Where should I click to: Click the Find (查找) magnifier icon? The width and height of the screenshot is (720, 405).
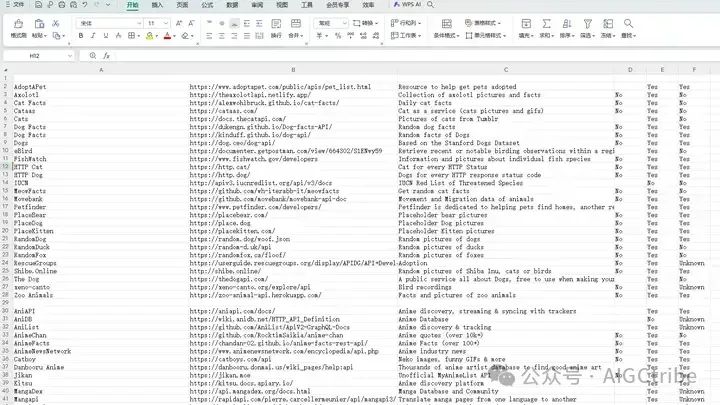point(628,24)
